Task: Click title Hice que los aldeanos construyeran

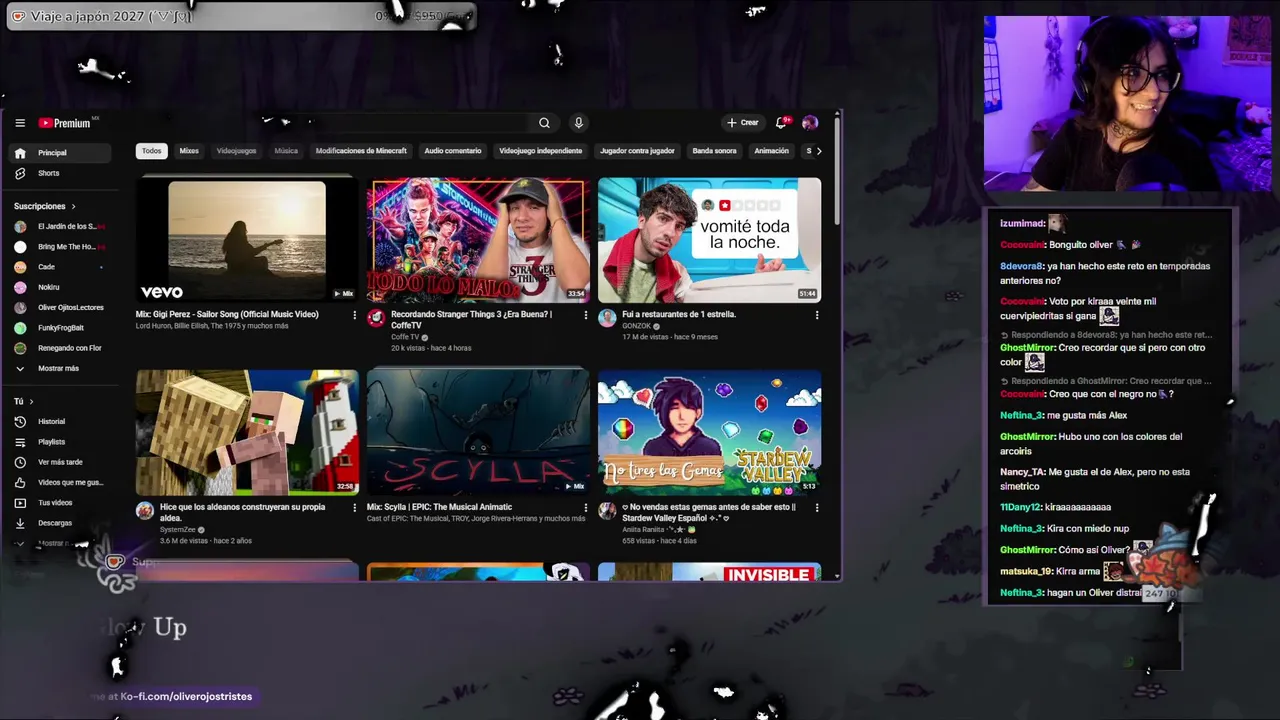Action: [242, 512]
